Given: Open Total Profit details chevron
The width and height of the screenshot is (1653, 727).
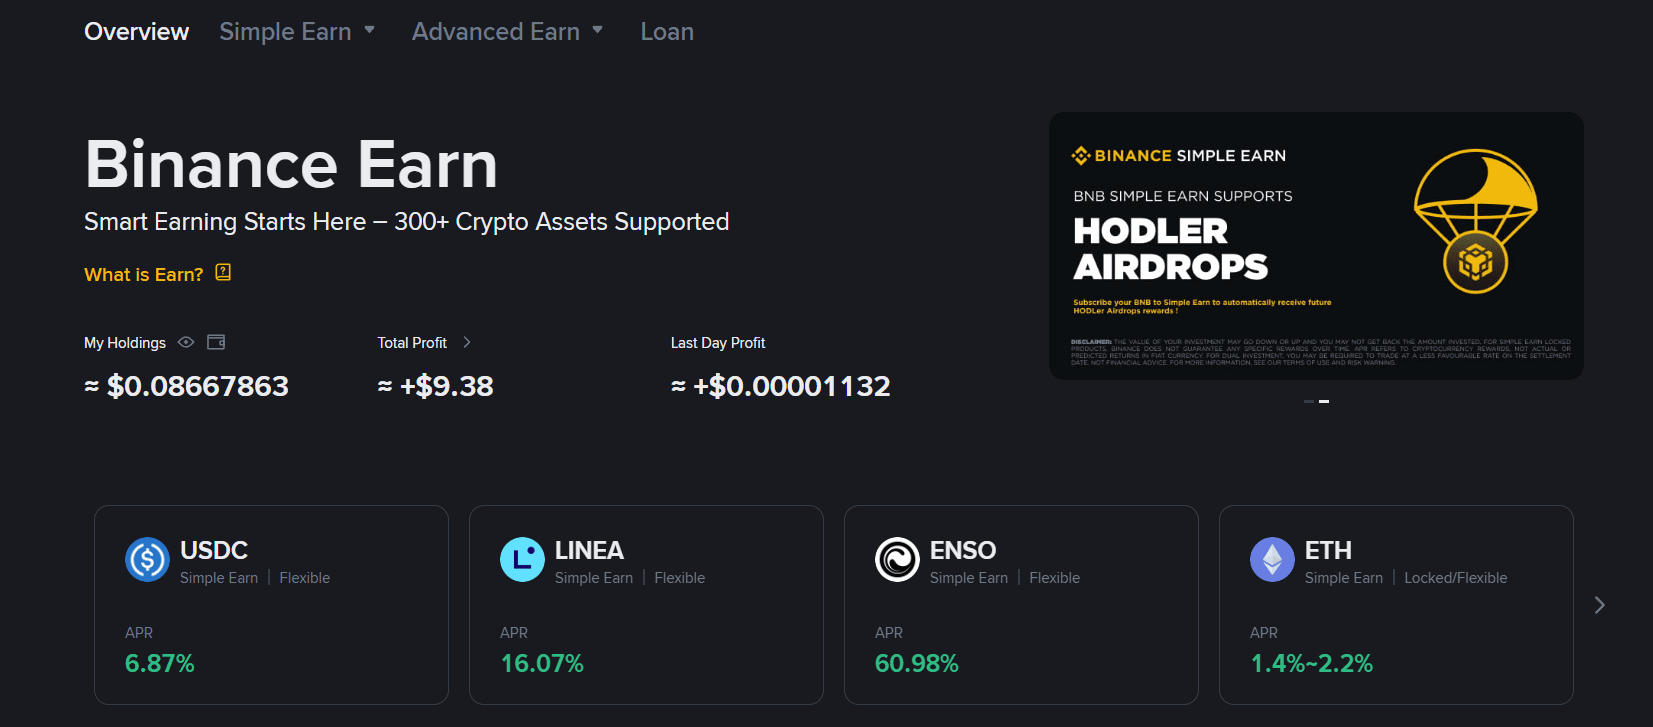Looking at the screenshot, I should coord(467,342).
